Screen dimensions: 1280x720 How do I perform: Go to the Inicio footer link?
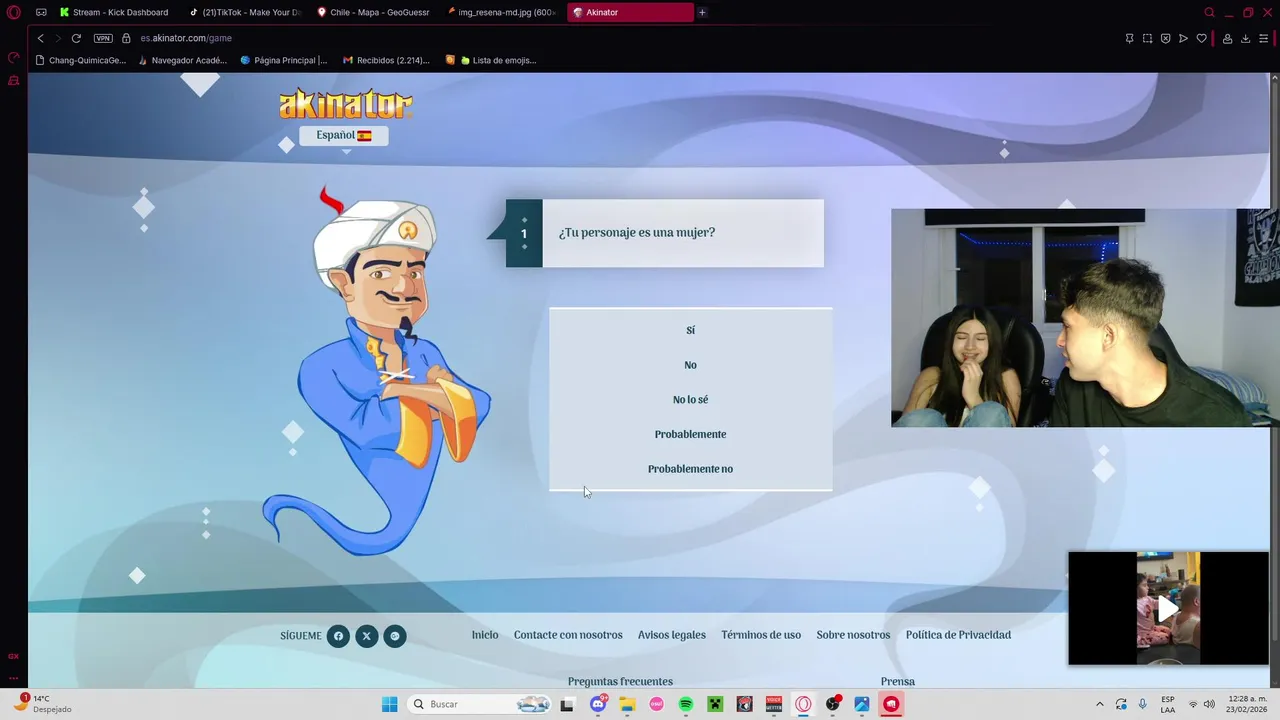[x=485, y=635]
